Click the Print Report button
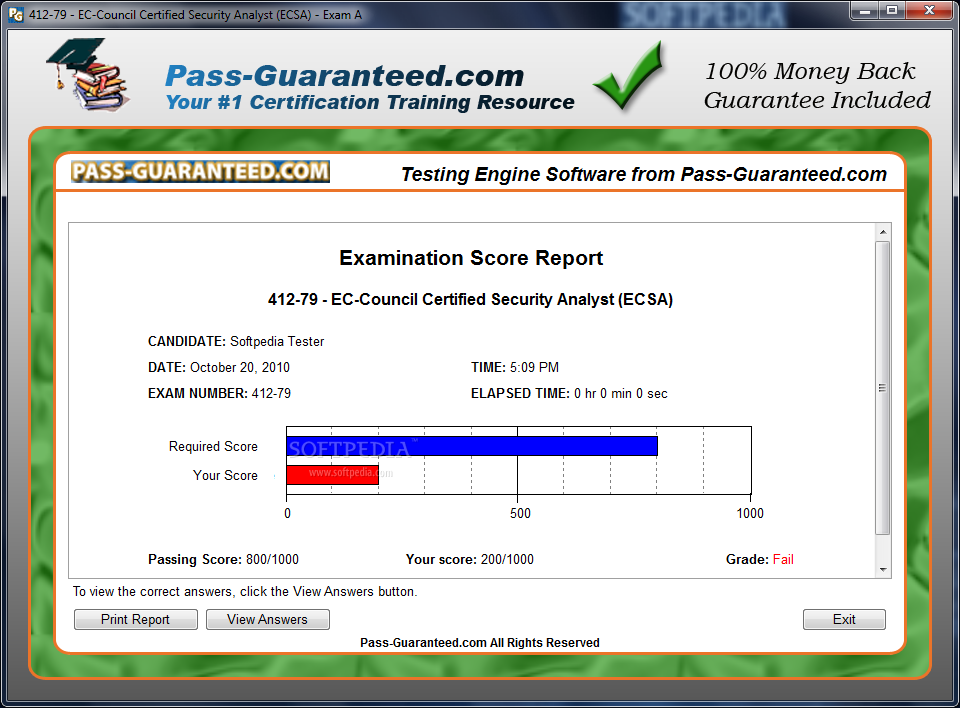 coord(135,619)
